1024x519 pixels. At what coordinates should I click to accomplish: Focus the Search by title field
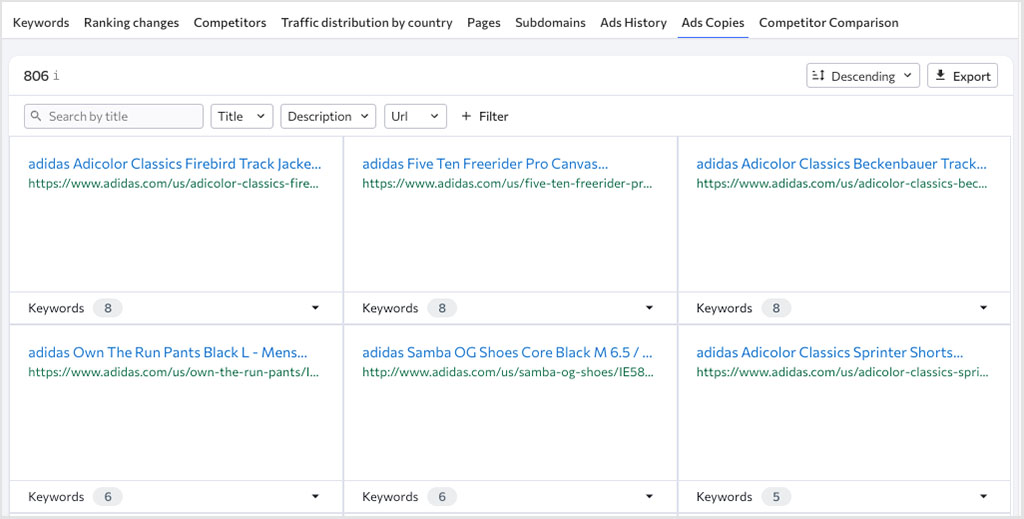coord(114,116)
